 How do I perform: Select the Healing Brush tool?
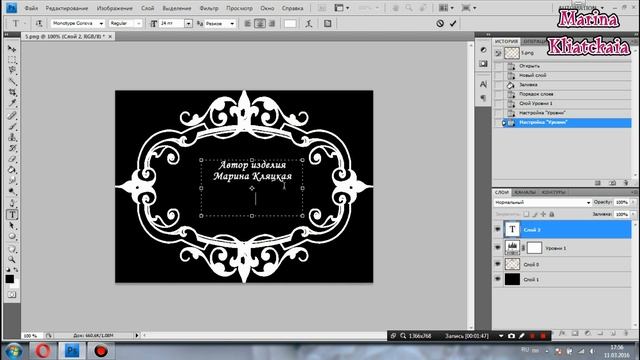pos(12,116)
